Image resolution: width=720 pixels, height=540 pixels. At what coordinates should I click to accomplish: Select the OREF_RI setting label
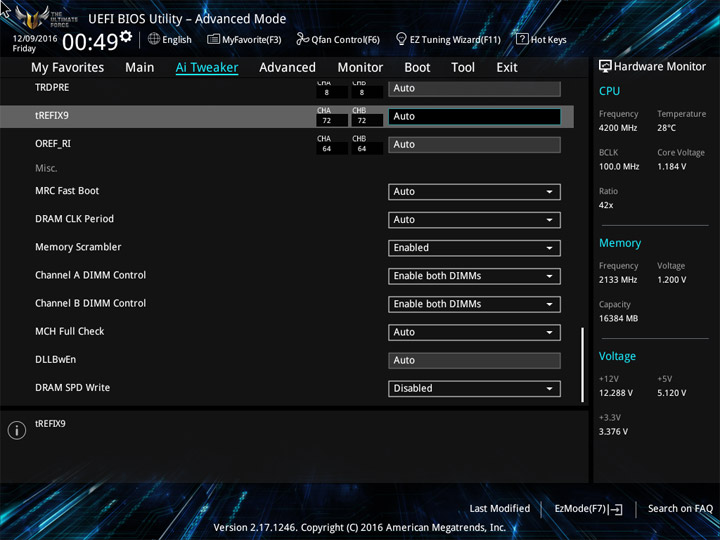tap(53, 144)
